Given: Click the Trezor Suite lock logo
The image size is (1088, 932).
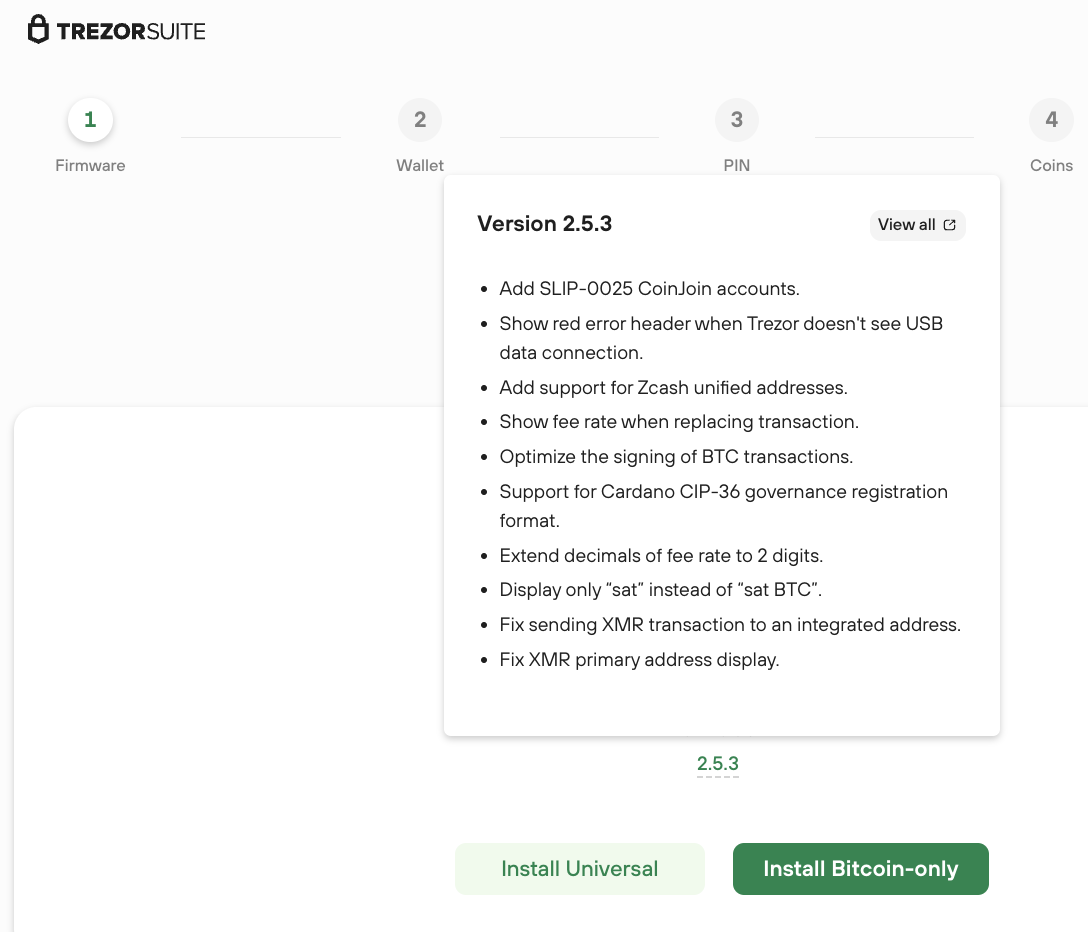Looking at the screenshot, I should tap(38, 29).
